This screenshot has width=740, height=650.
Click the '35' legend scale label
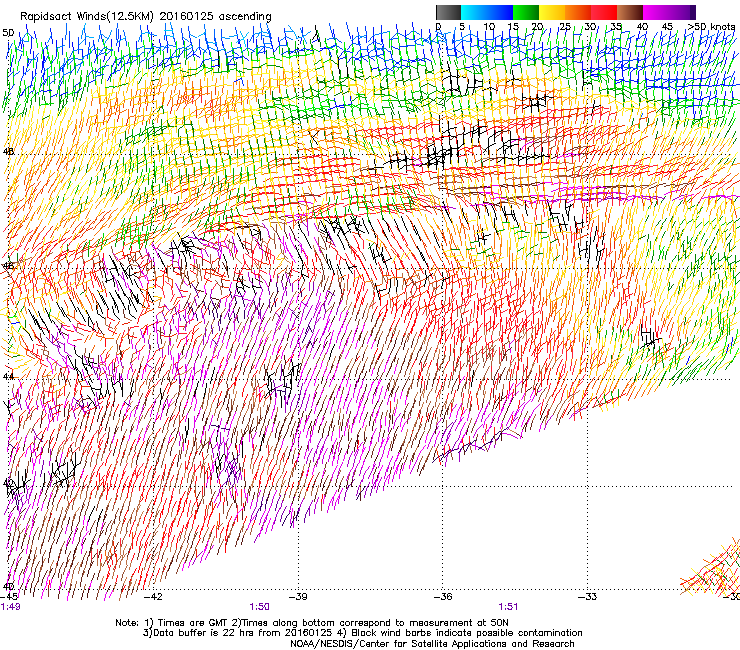(x=616, y=26)
